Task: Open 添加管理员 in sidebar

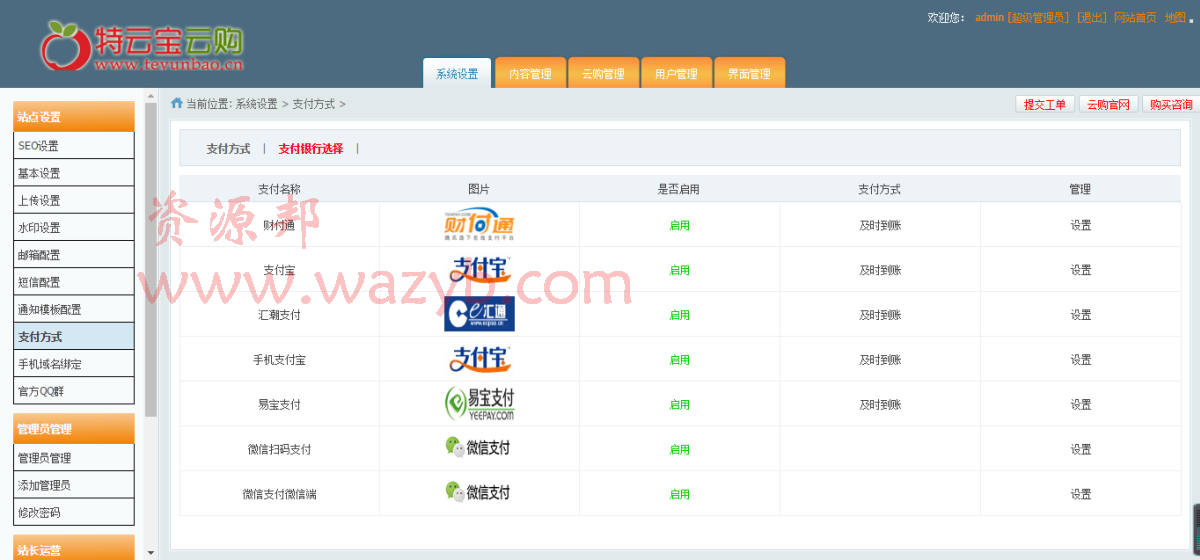Action: coord(73,485)
